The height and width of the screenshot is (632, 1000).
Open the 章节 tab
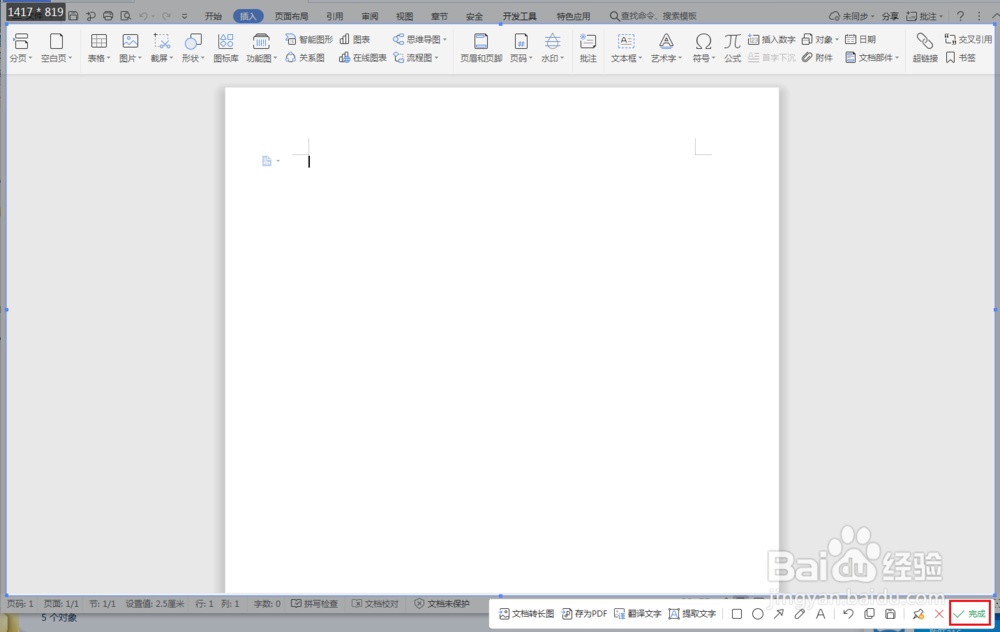point(439,16)
